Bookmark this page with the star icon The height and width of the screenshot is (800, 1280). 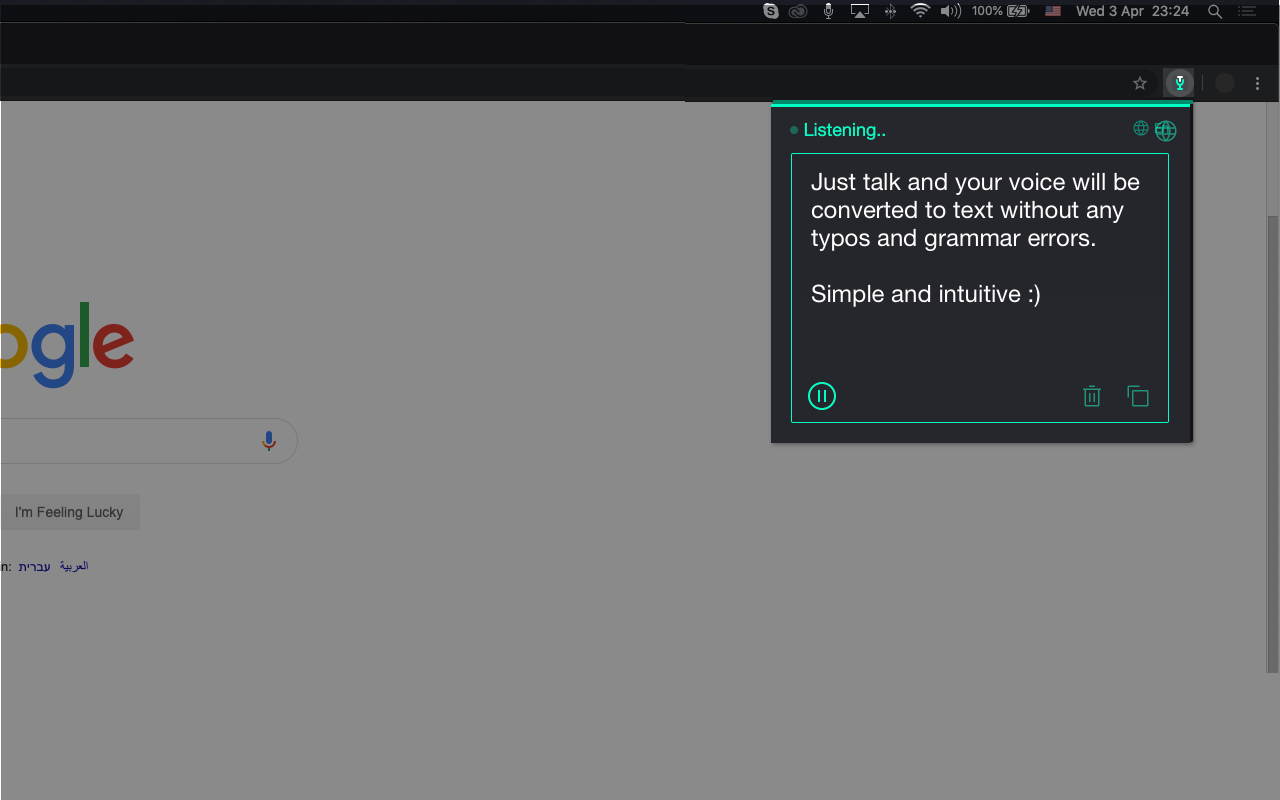point(1140,84)
